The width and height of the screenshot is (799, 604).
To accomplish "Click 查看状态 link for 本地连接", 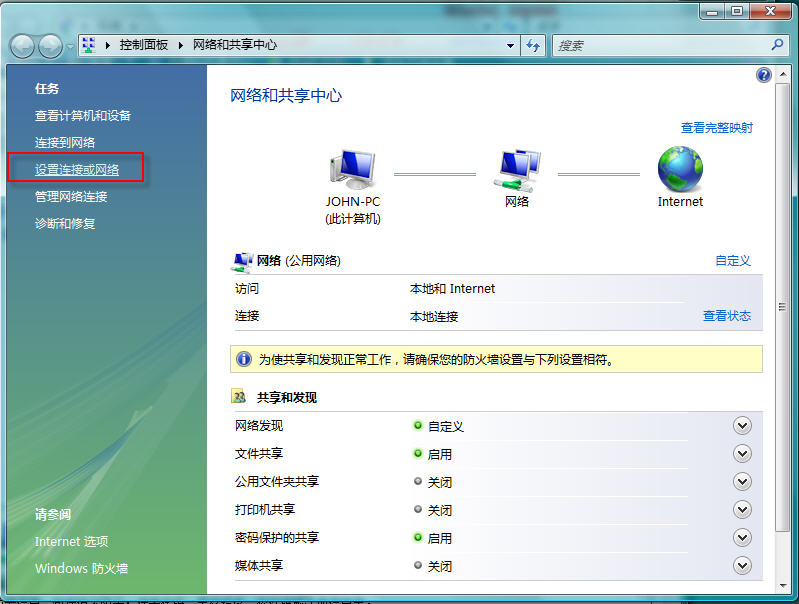I will pos(727,316).
